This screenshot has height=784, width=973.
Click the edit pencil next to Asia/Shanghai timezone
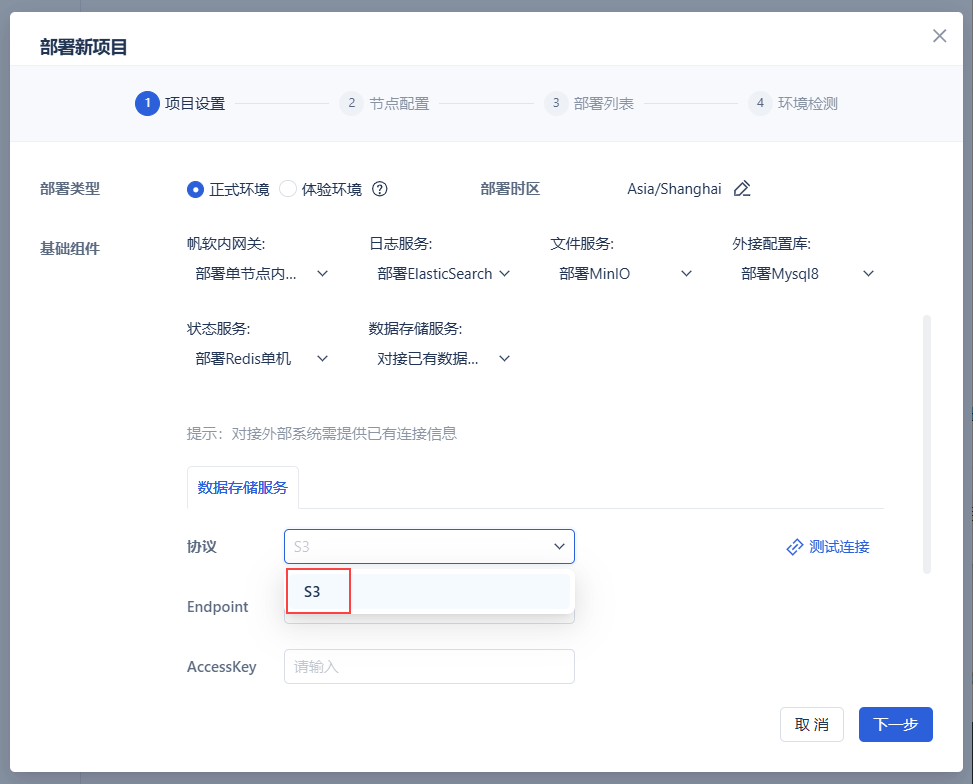[x=741, y=189]
